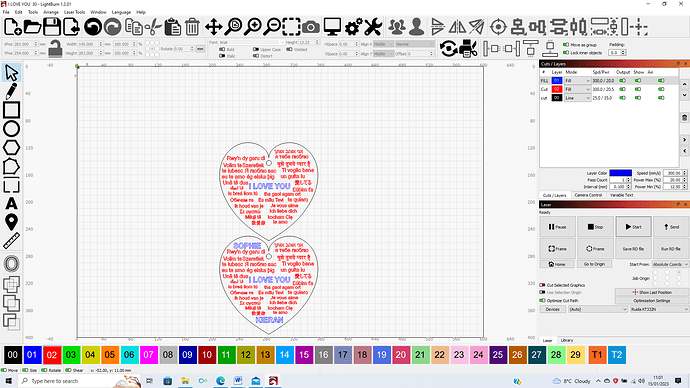The height and width of the screenshot is (388, 690).
Task: Open Mode dropdown for layer 00
Action: coord(577,98)
